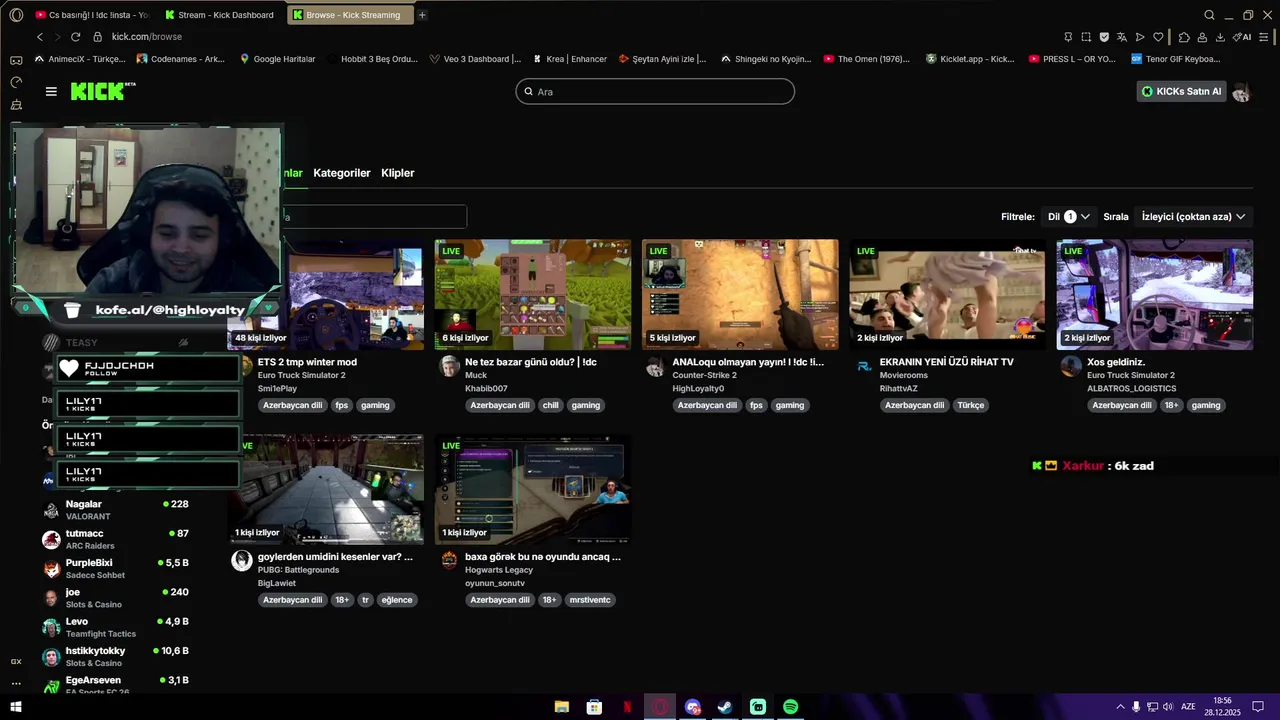Click the eğlence tag on BigLawiet stream
The width and height of the screenshot is (1280, 720).
tap(397, 600)
